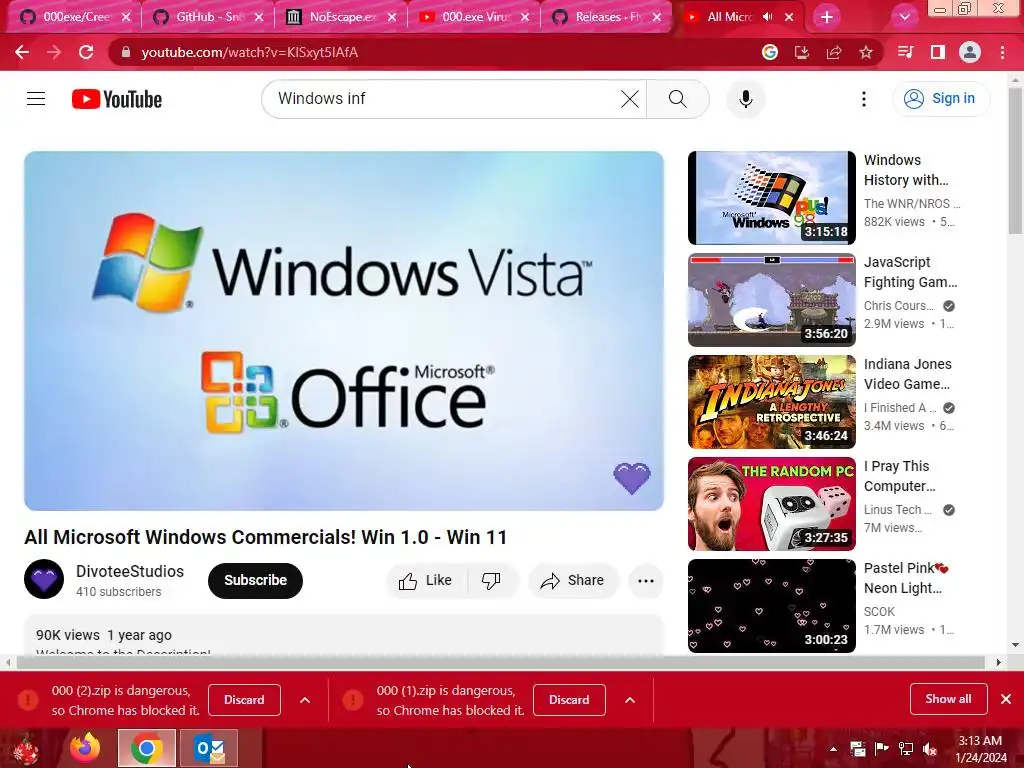The height and width of the screenshot is (768, 1024).
Task: Open the Pastel Pink Neon Light thumbnail
Action: 771,605
